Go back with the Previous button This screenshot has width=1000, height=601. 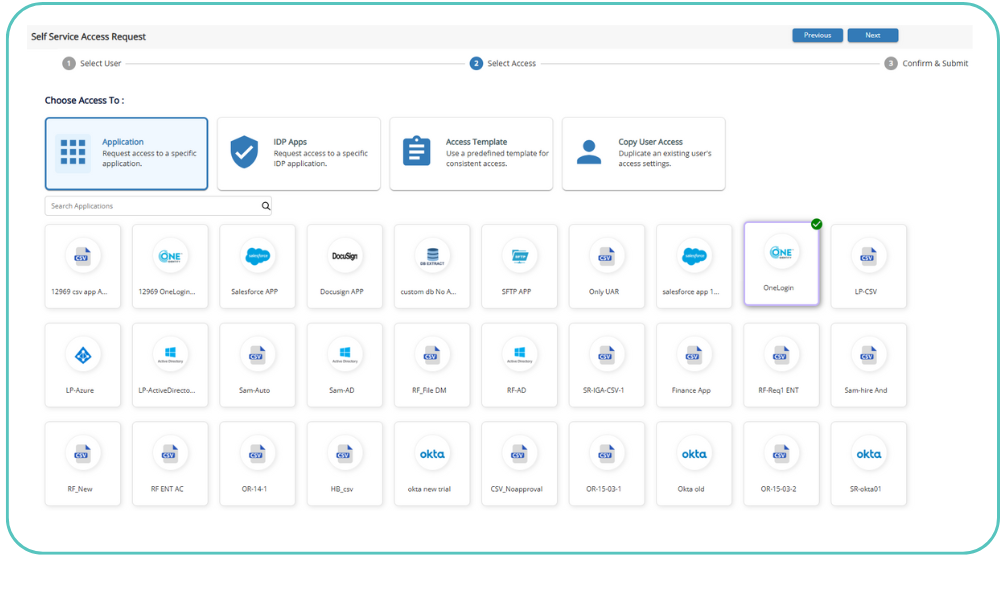click(x=817, y=35)
